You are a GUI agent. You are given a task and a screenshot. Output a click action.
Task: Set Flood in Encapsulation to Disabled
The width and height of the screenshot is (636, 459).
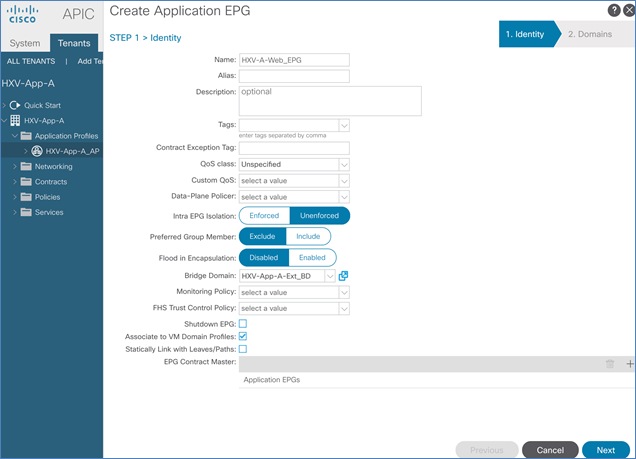point(264,257)
